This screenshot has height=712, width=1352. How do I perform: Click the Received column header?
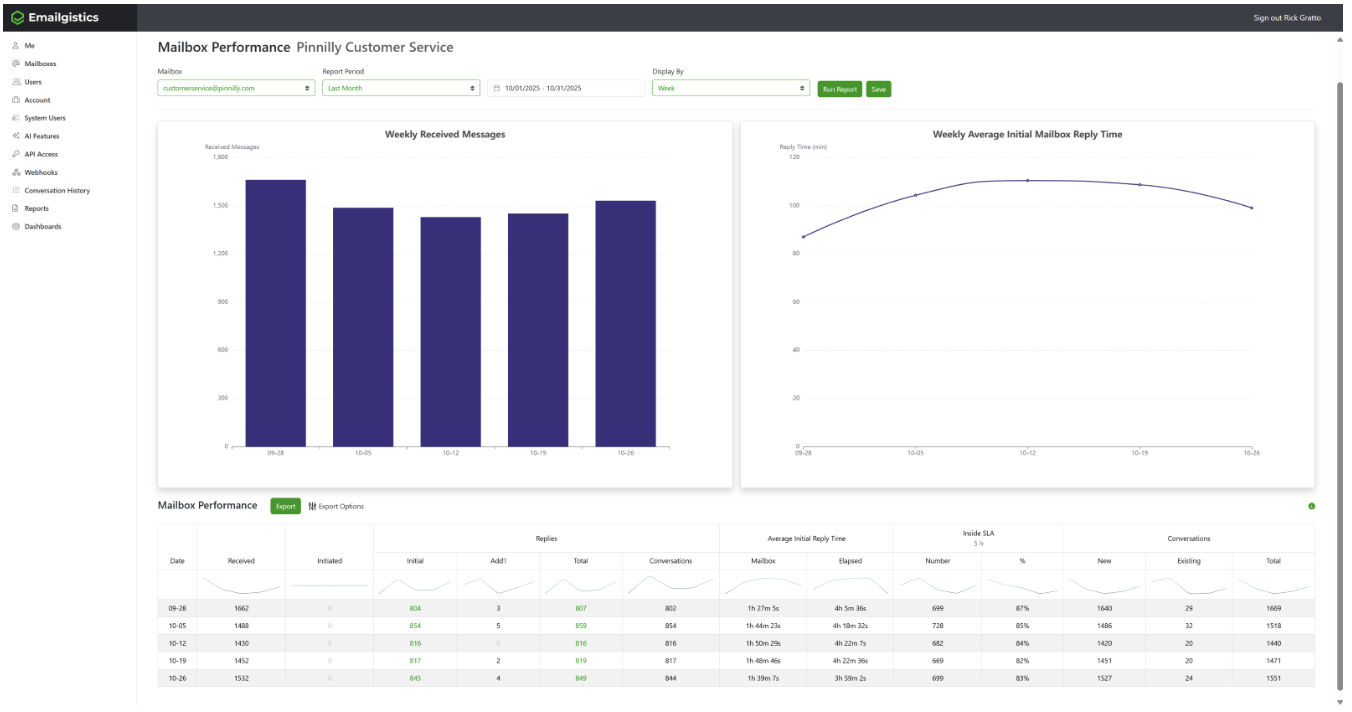click(241, 561)
